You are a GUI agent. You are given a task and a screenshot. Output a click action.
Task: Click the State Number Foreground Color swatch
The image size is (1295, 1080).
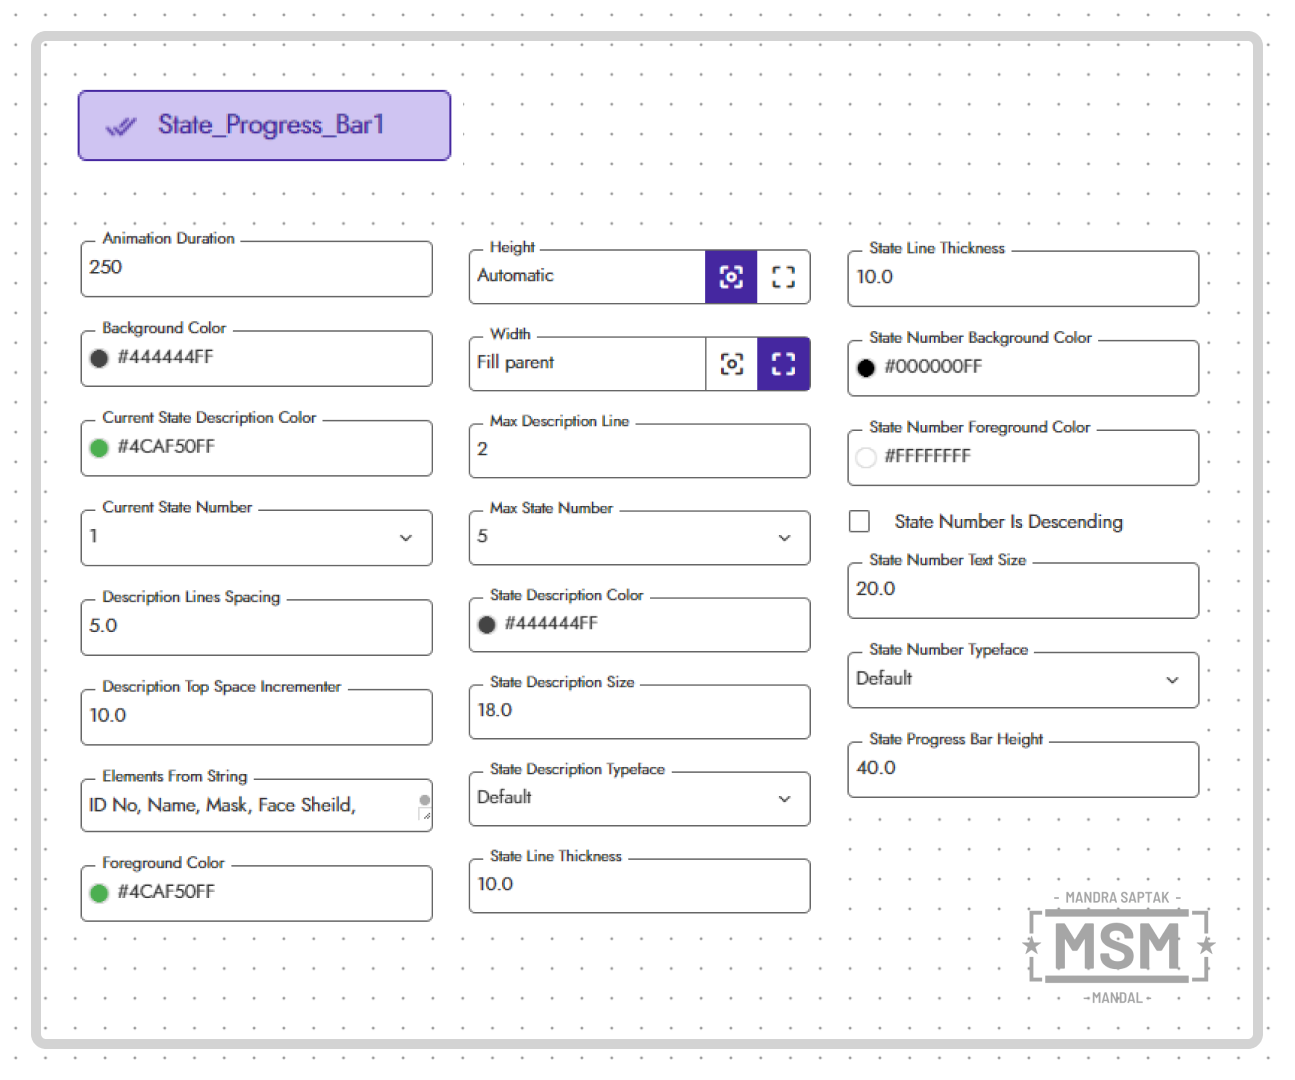pyautogui.click(x=866, y=457)
